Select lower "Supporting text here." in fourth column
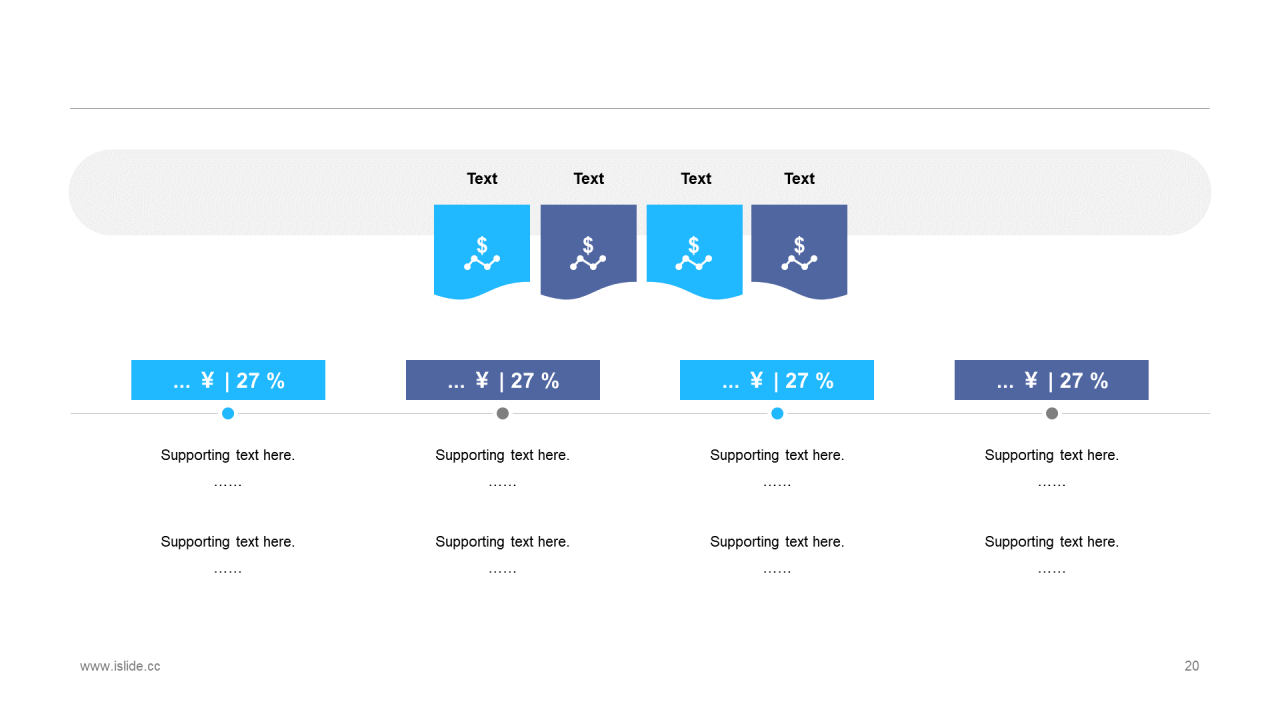Viewport: 1280px width, 720px height. click(1052, 542)
